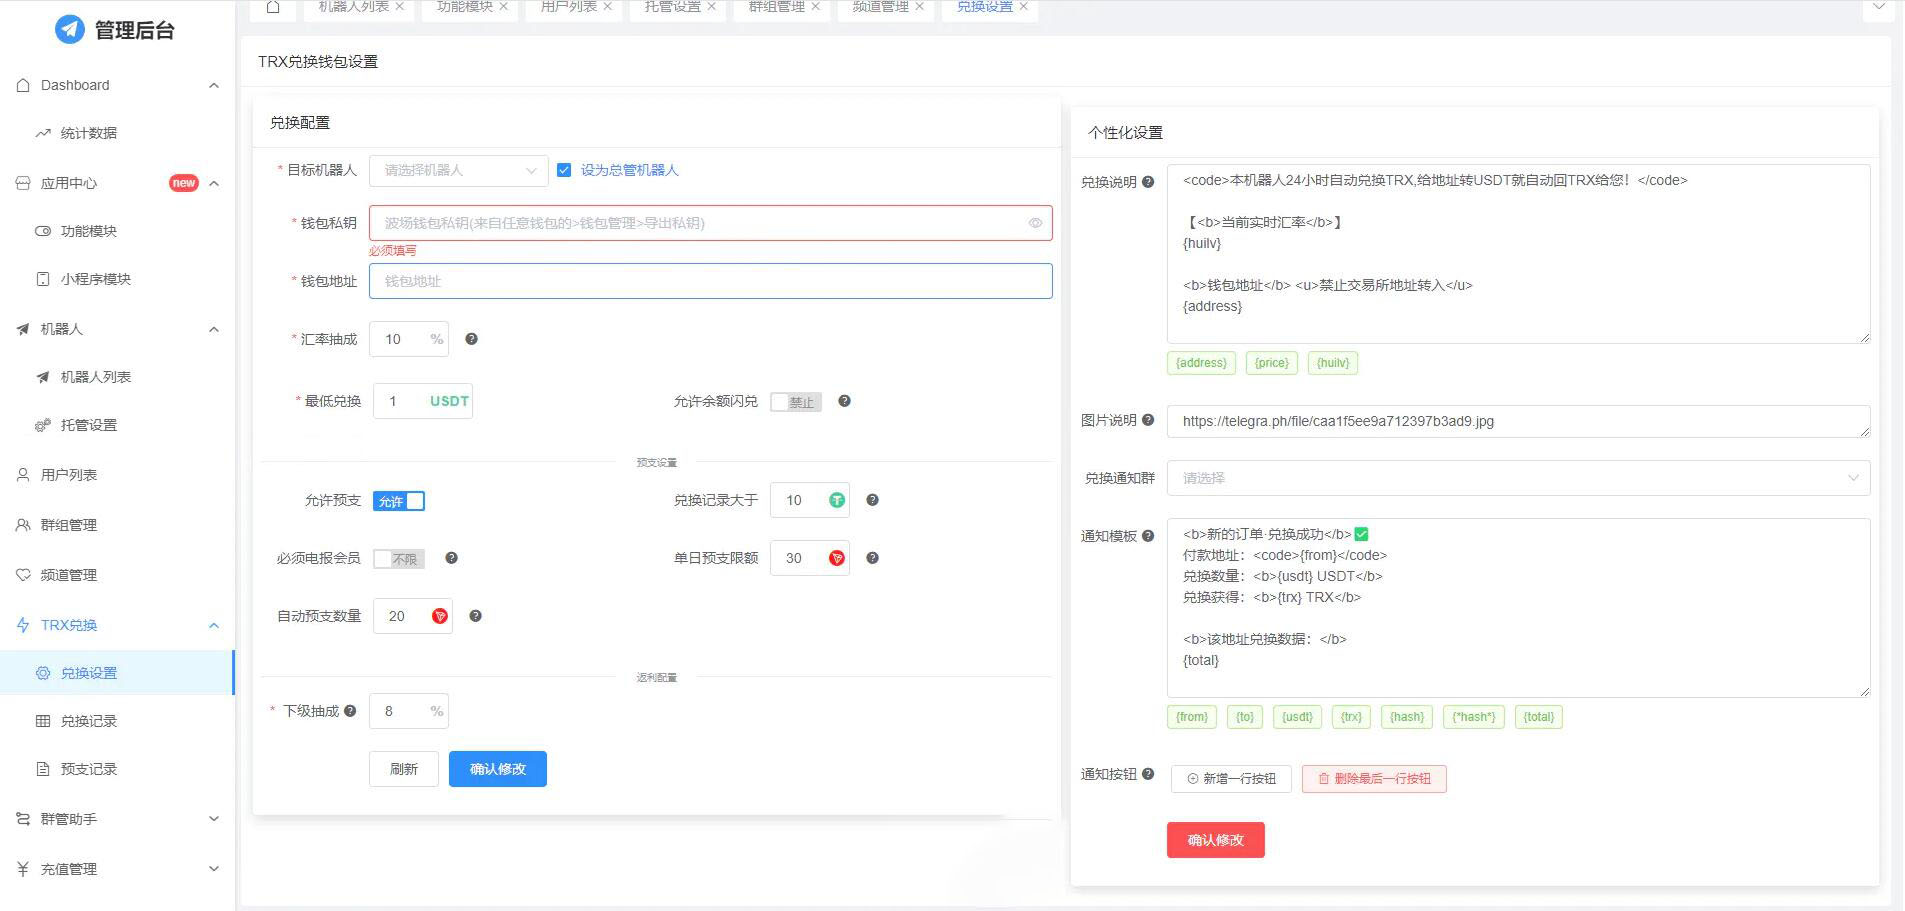Open 统计数据 from the sidebar

pyautogui.click(x=88, y=132)
